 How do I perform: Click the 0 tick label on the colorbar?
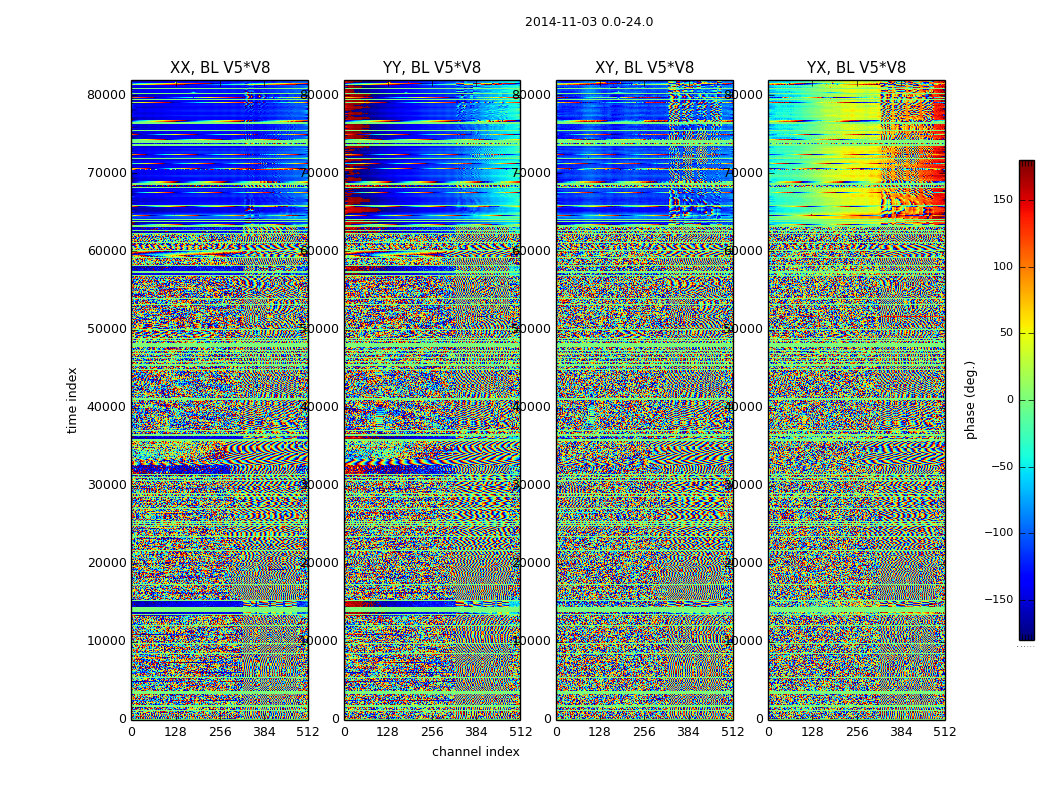1008,400
